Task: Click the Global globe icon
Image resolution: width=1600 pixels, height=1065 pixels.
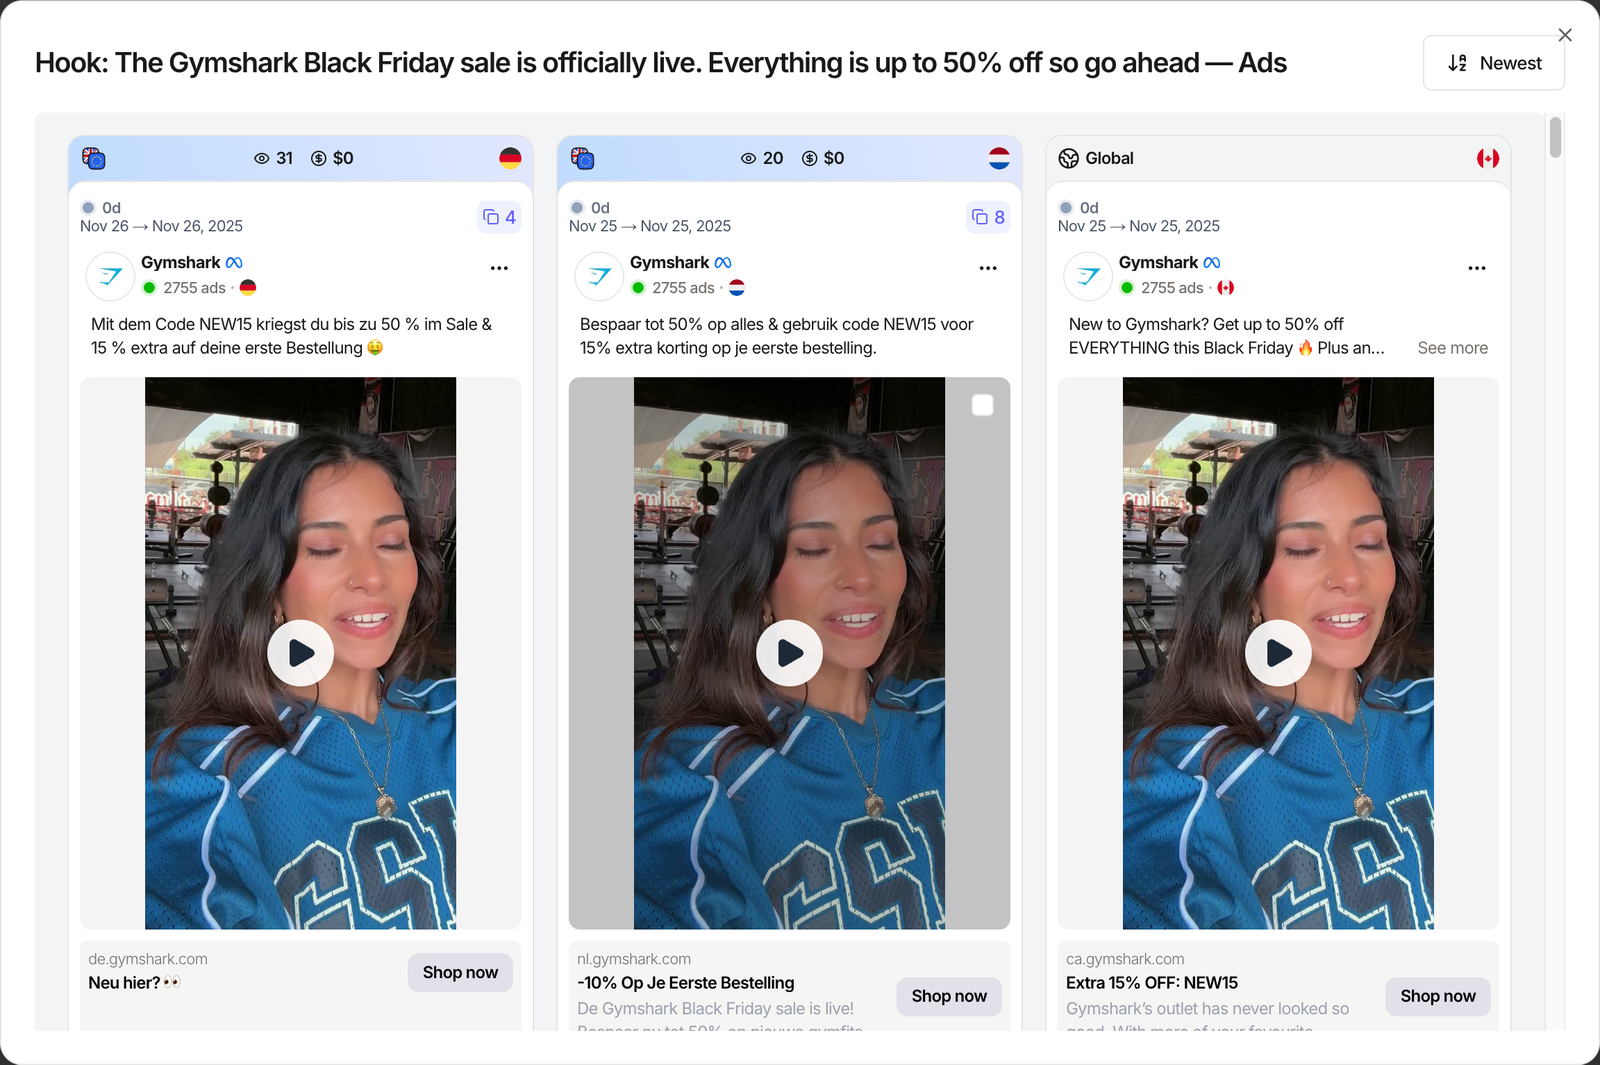Action: (1069, 158)
